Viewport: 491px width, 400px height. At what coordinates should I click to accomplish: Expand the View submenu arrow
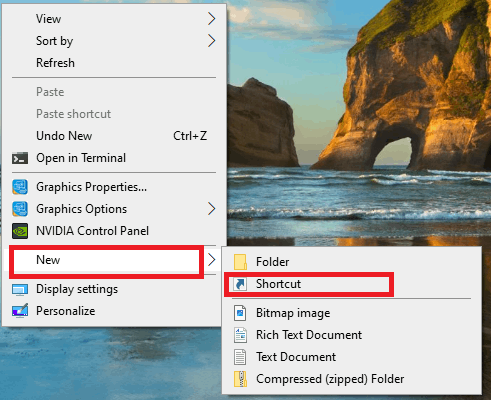[x=212, y=19]
